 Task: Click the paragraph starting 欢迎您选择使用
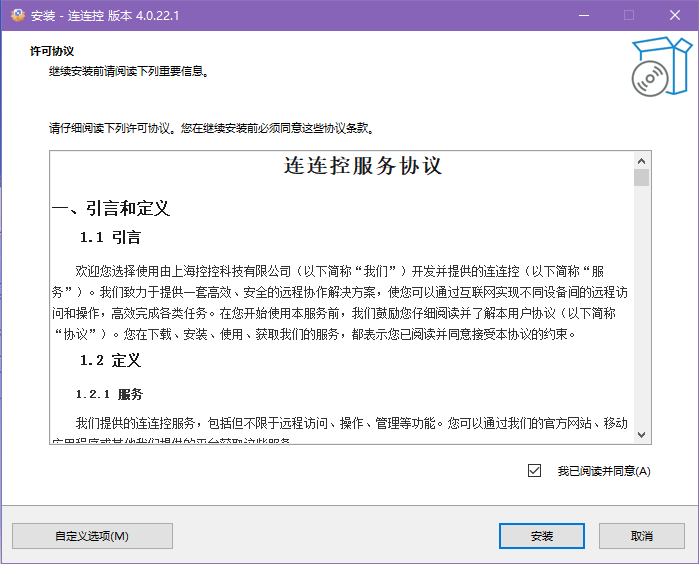click(x=340, y=303)
